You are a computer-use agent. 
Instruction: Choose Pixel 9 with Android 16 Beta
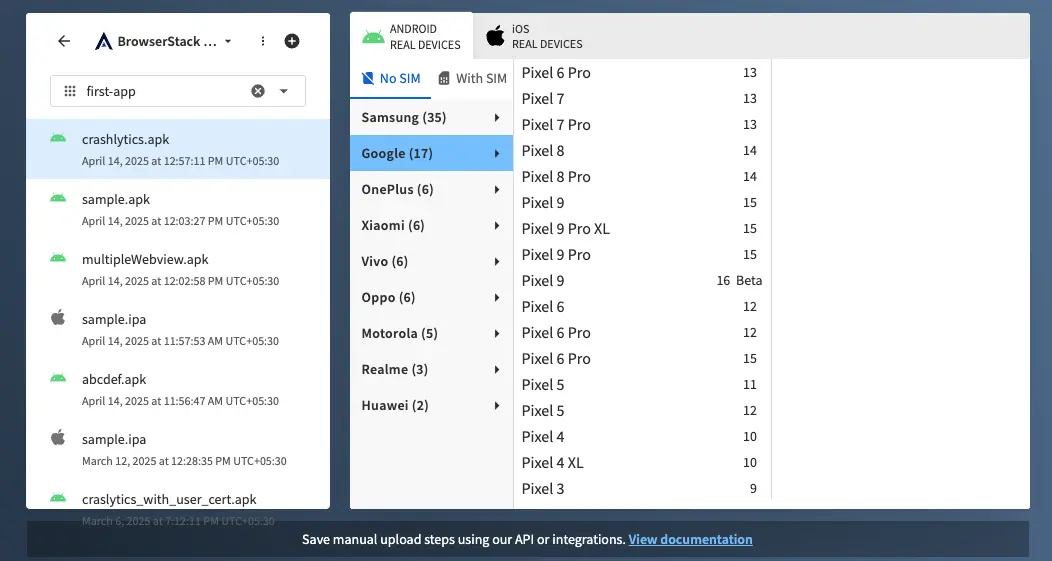tap(640, 281)
